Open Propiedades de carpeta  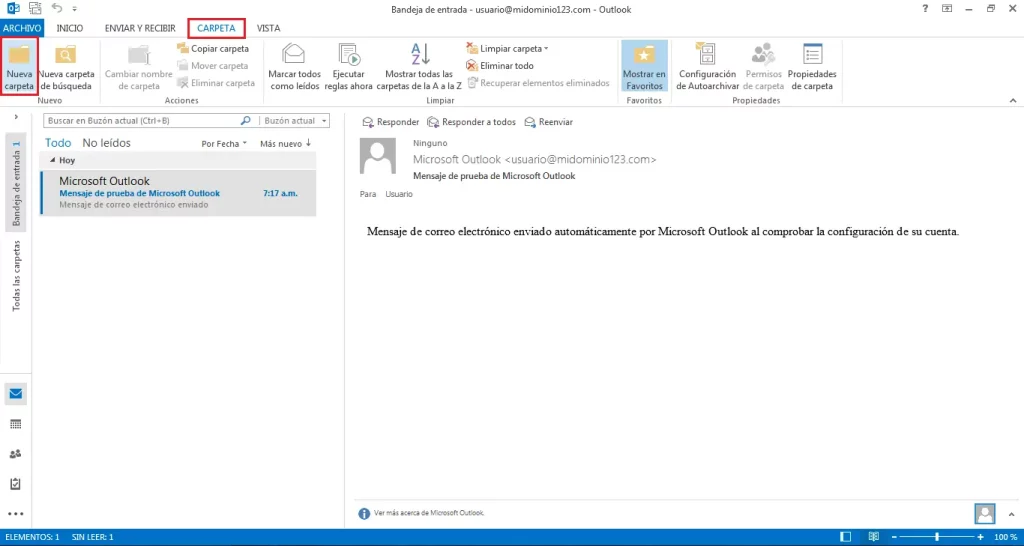click(x=812, y=68)
